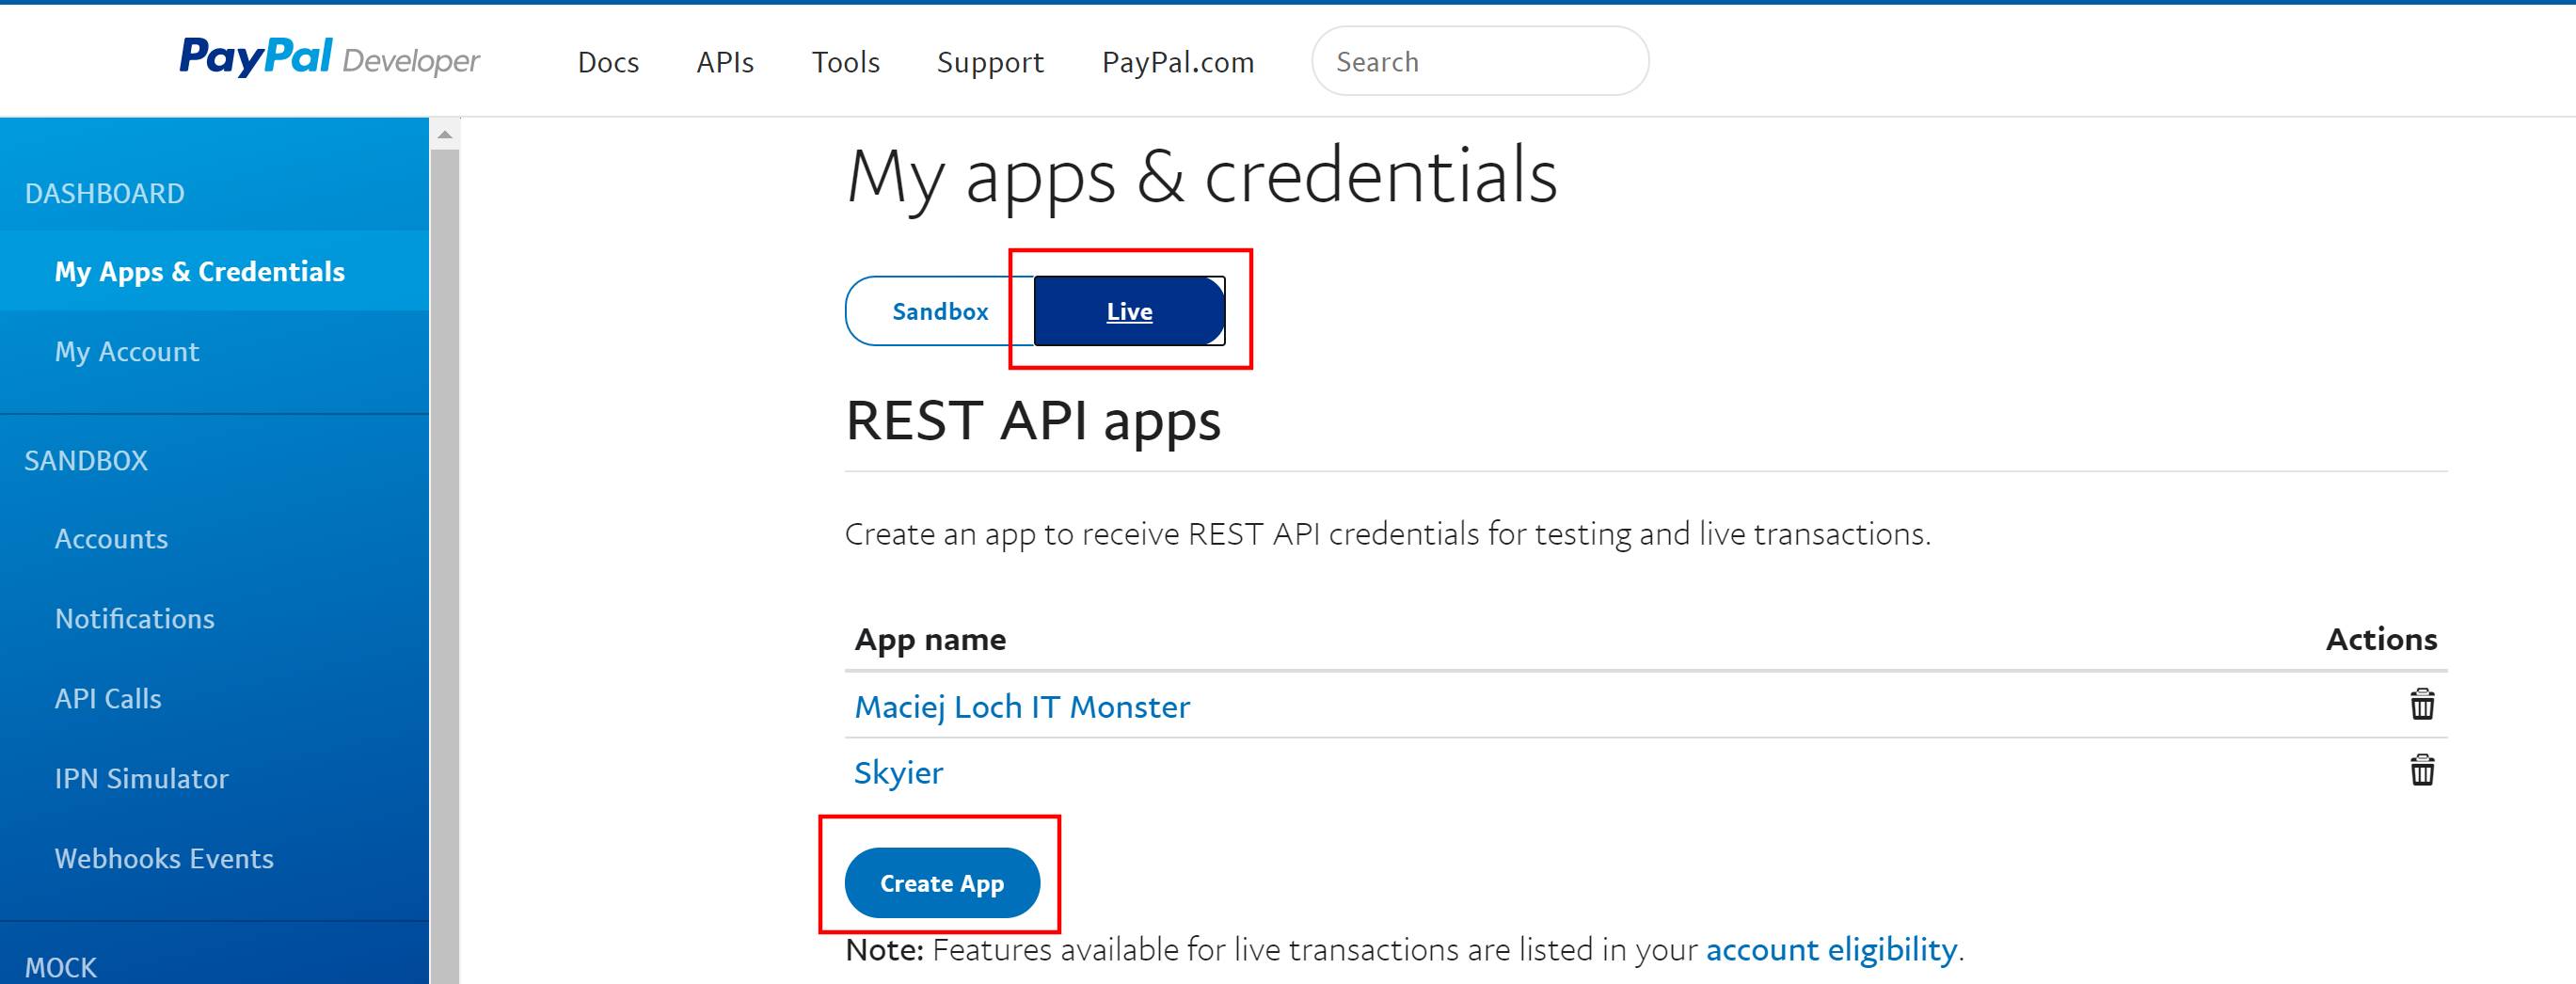The width and height of the screenshot is (2576, 984).
Task: Go to PayPal.com from top navigation
Action: [1178, 62]
